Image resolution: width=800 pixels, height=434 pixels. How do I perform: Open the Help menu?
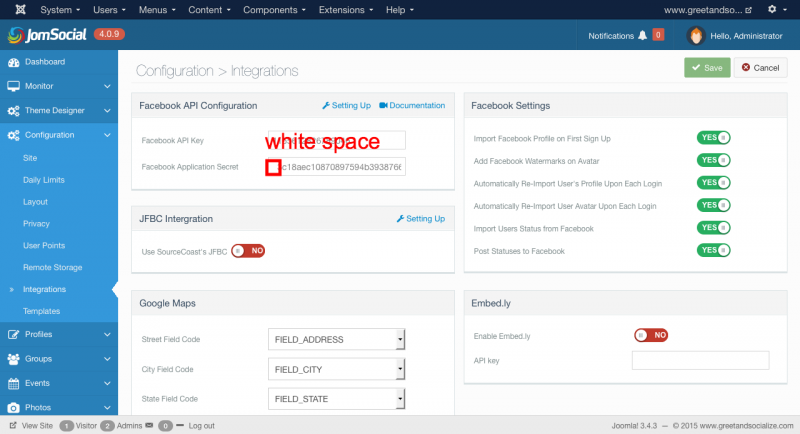(399, 10)
